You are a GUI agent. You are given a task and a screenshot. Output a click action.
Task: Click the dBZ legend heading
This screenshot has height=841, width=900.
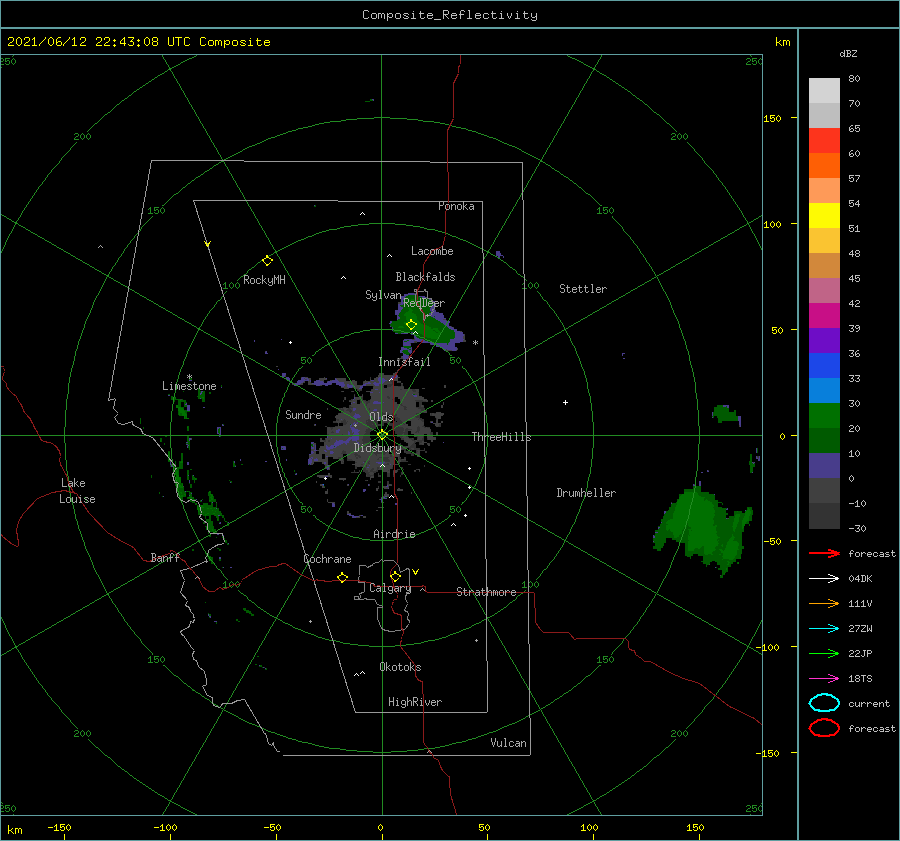pyautogui.click(x=848, y=53)
